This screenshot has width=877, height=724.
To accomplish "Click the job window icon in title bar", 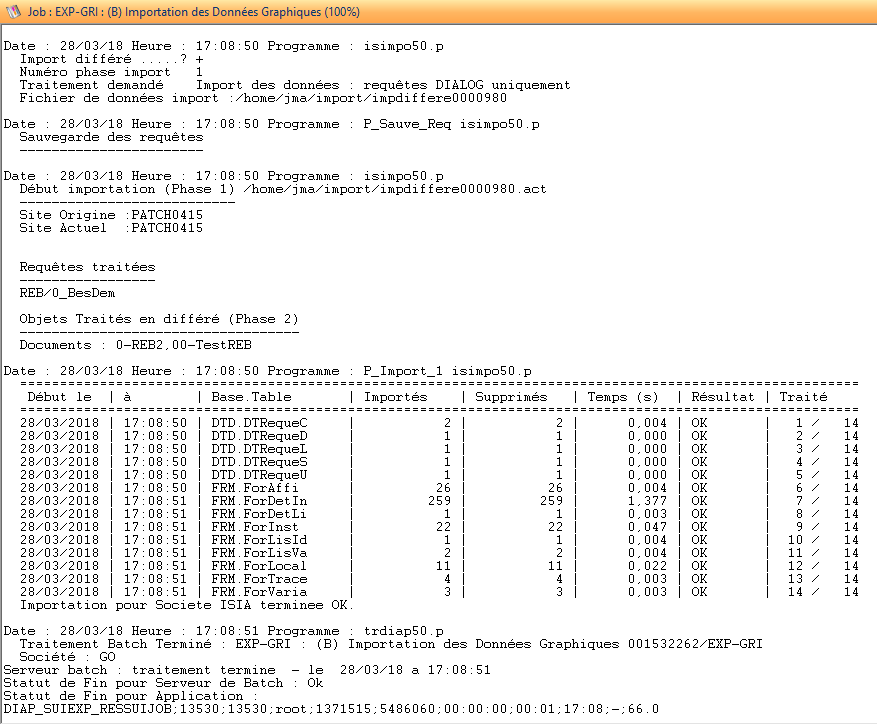I will point(13,12).
